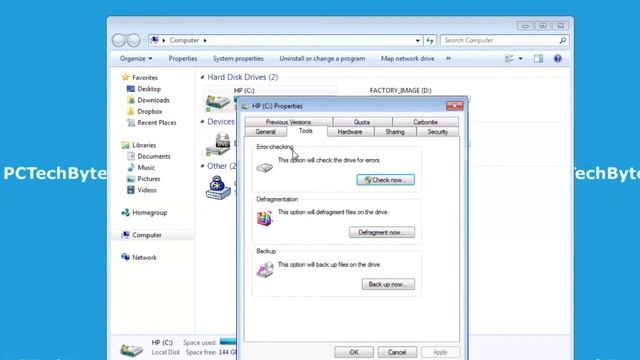
Task: Cancel the HP (C:) Properties dialog
Action: (397, 352)
